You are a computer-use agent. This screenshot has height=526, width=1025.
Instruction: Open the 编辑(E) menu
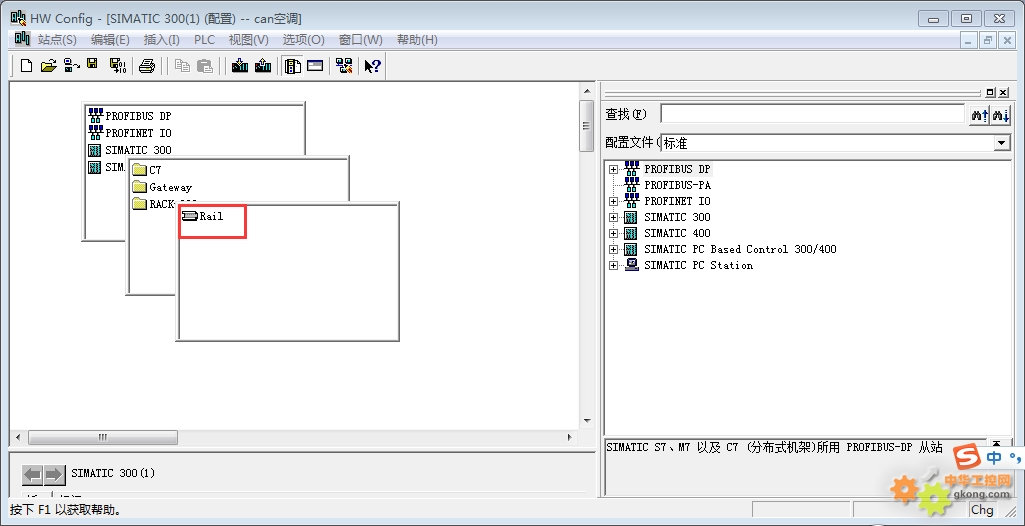click(x=110, y=40)
